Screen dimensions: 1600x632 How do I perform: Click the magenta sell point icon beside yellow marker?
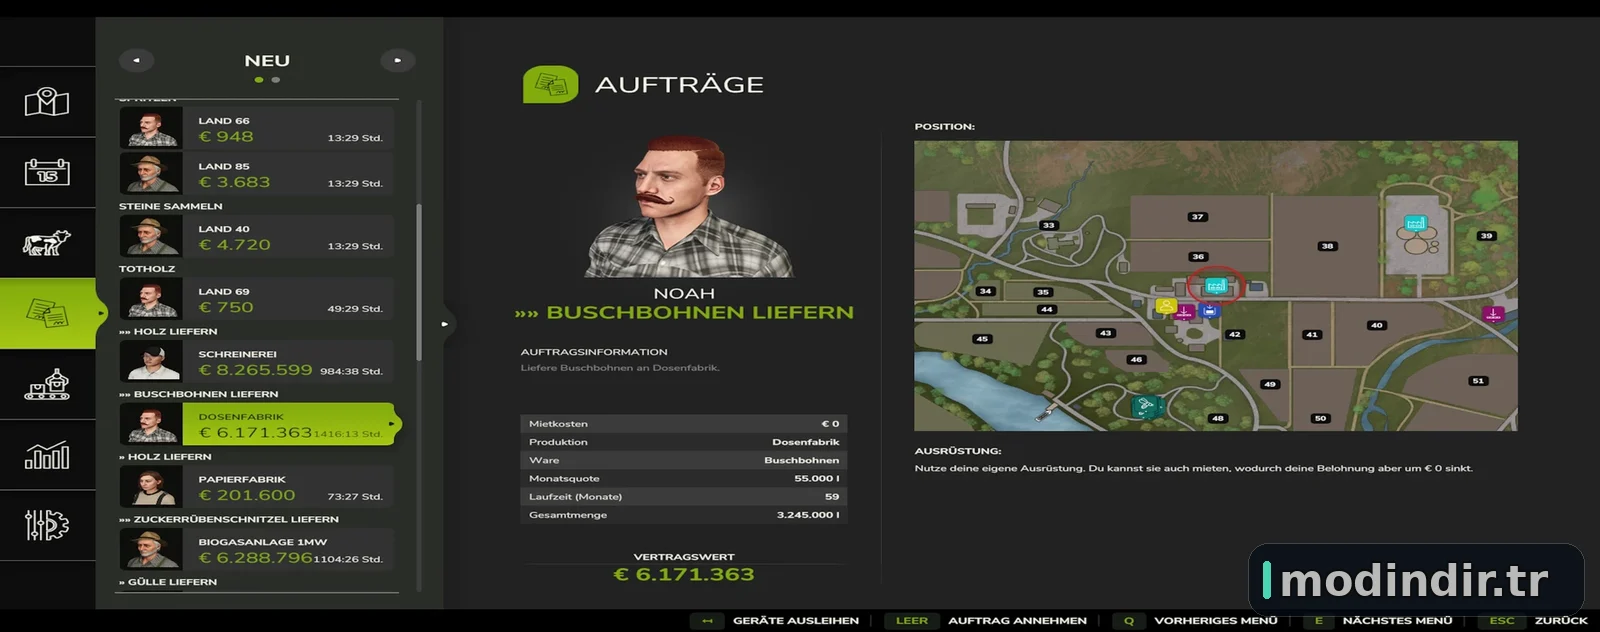point(1184,311)
